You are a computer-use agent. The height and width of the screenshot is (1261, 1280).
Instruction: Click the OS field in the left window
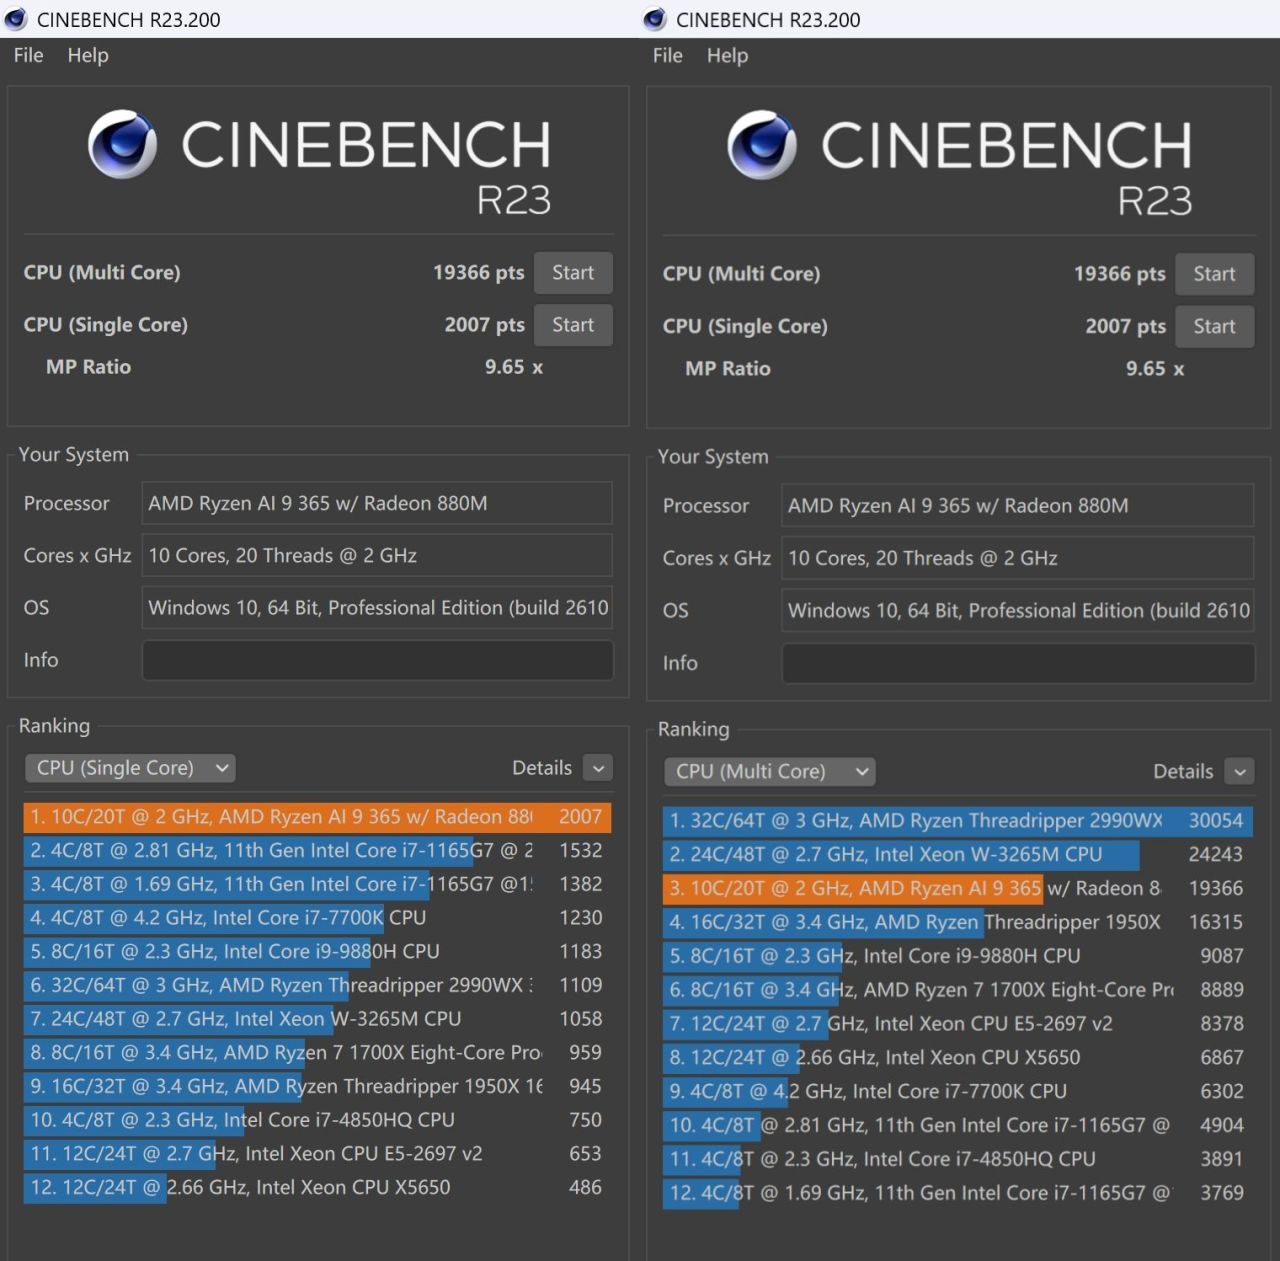click(377, 607)
